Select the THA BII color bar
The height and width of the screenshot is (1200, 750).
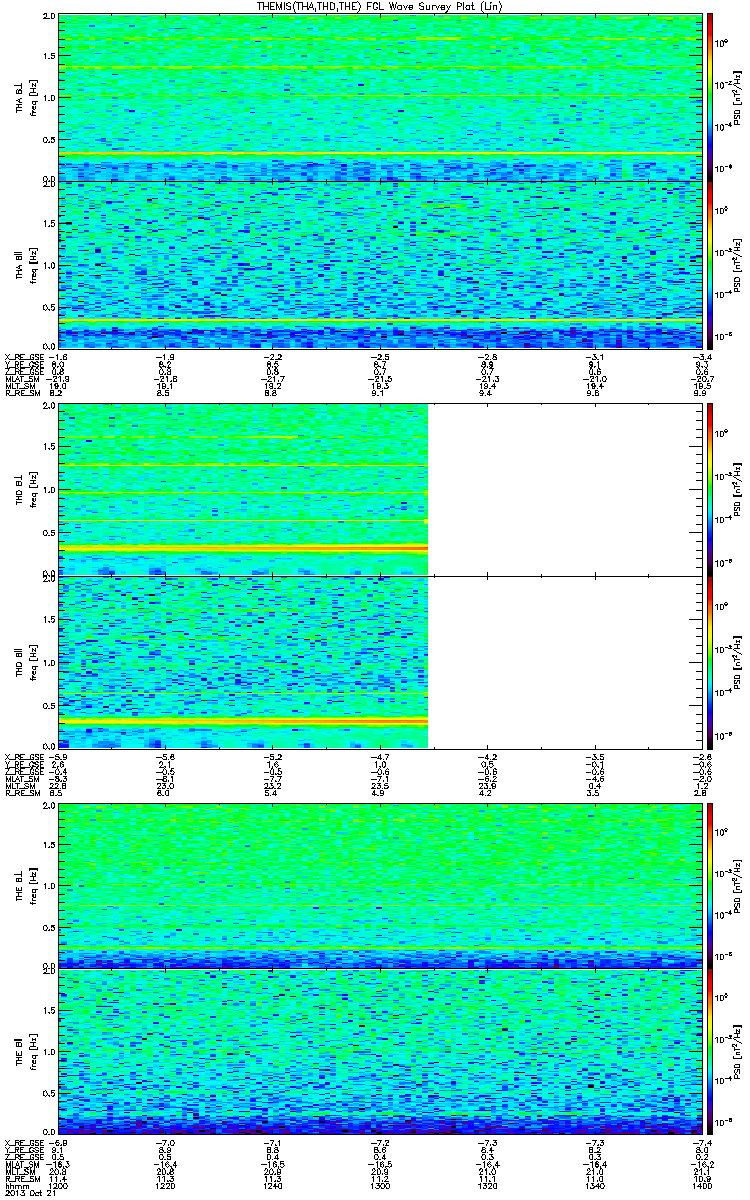[710, 264]
